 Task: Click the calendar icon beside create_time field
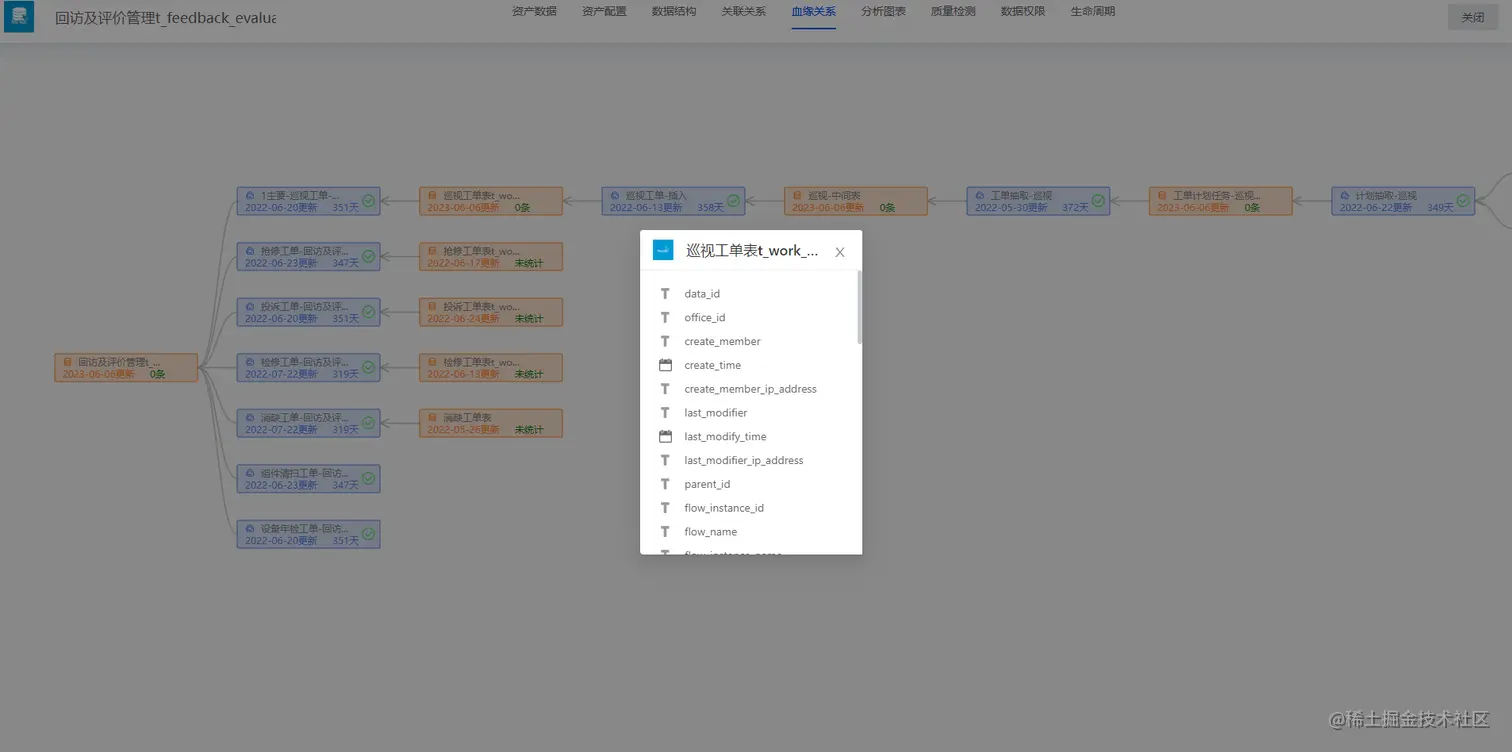[x=665, y=364]
